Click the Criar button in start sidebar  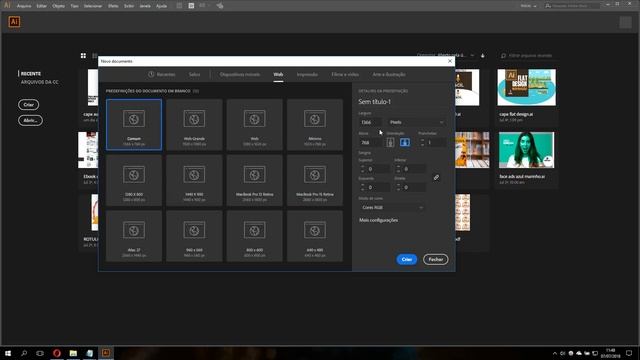(x=29, y=104)
